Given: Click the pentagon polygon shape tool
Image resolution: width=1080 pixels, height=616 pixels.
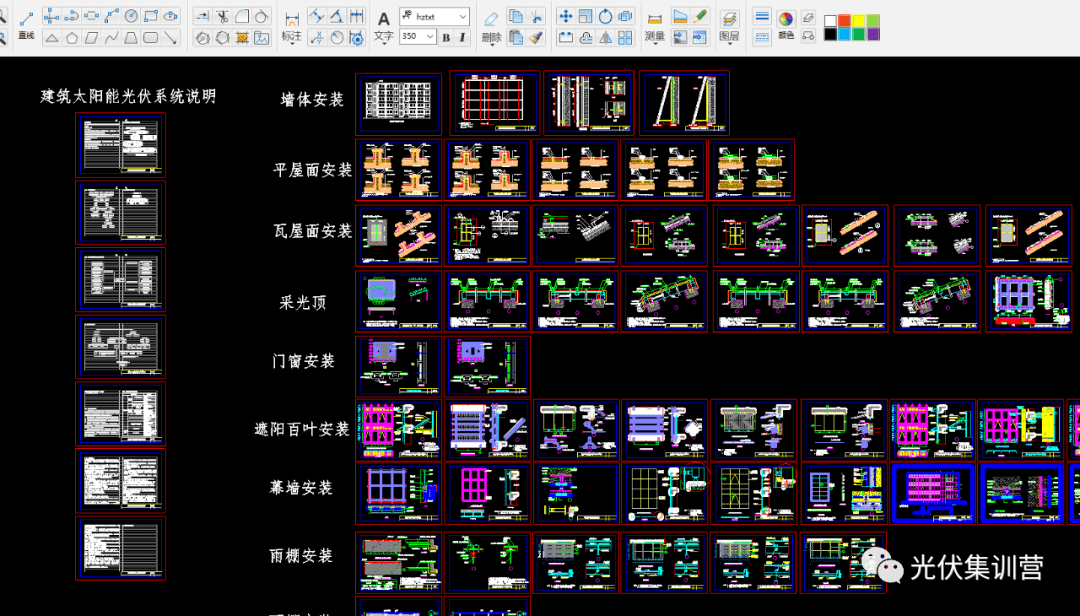Looking at the screenshot, I should pos(71,38).
